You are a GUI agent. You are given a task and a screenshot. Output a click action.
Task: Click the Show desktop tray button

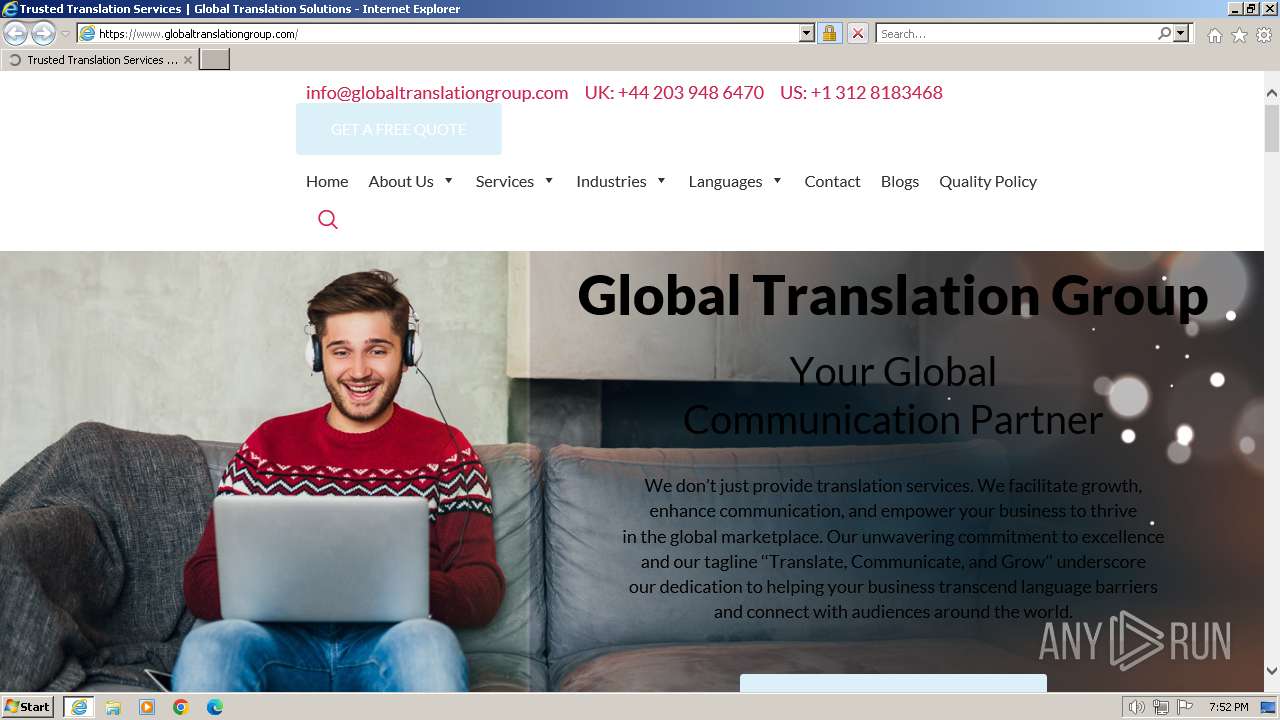[1269, 707]
